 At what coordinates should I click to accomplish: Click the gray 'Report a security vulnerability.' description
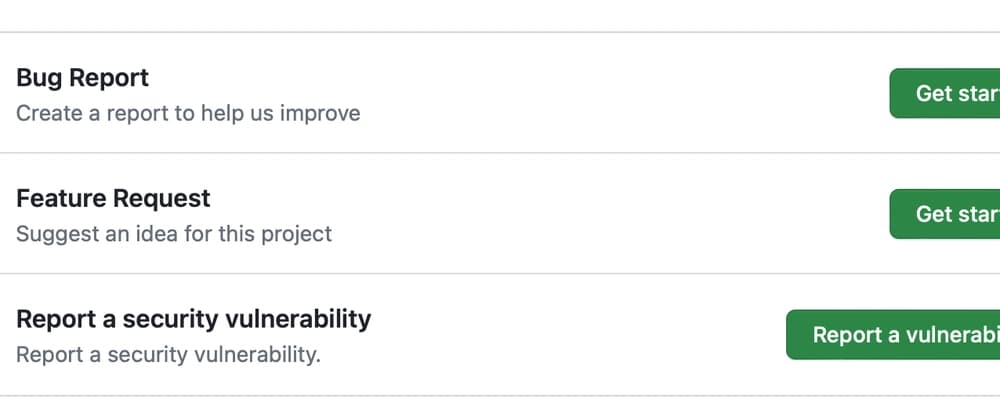coord(168,354)
